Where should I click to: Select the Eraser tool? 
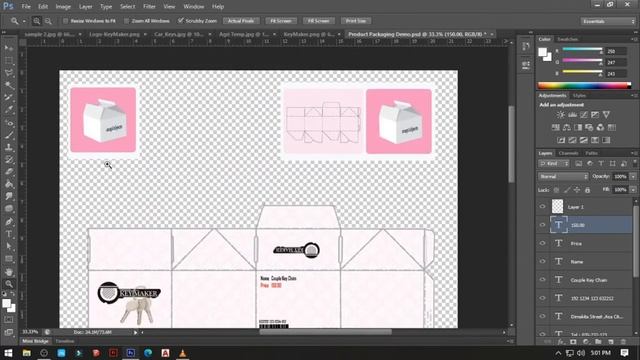click(x=9, y=171)
